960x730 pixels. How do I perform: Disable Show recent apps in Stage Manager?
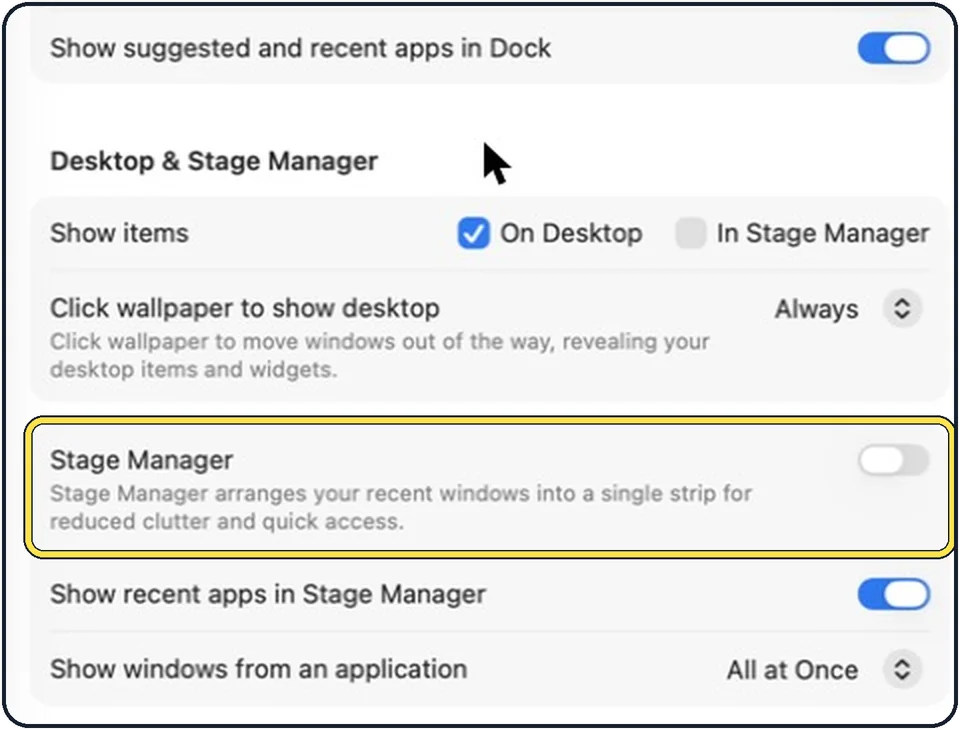(x=893, y=594)
